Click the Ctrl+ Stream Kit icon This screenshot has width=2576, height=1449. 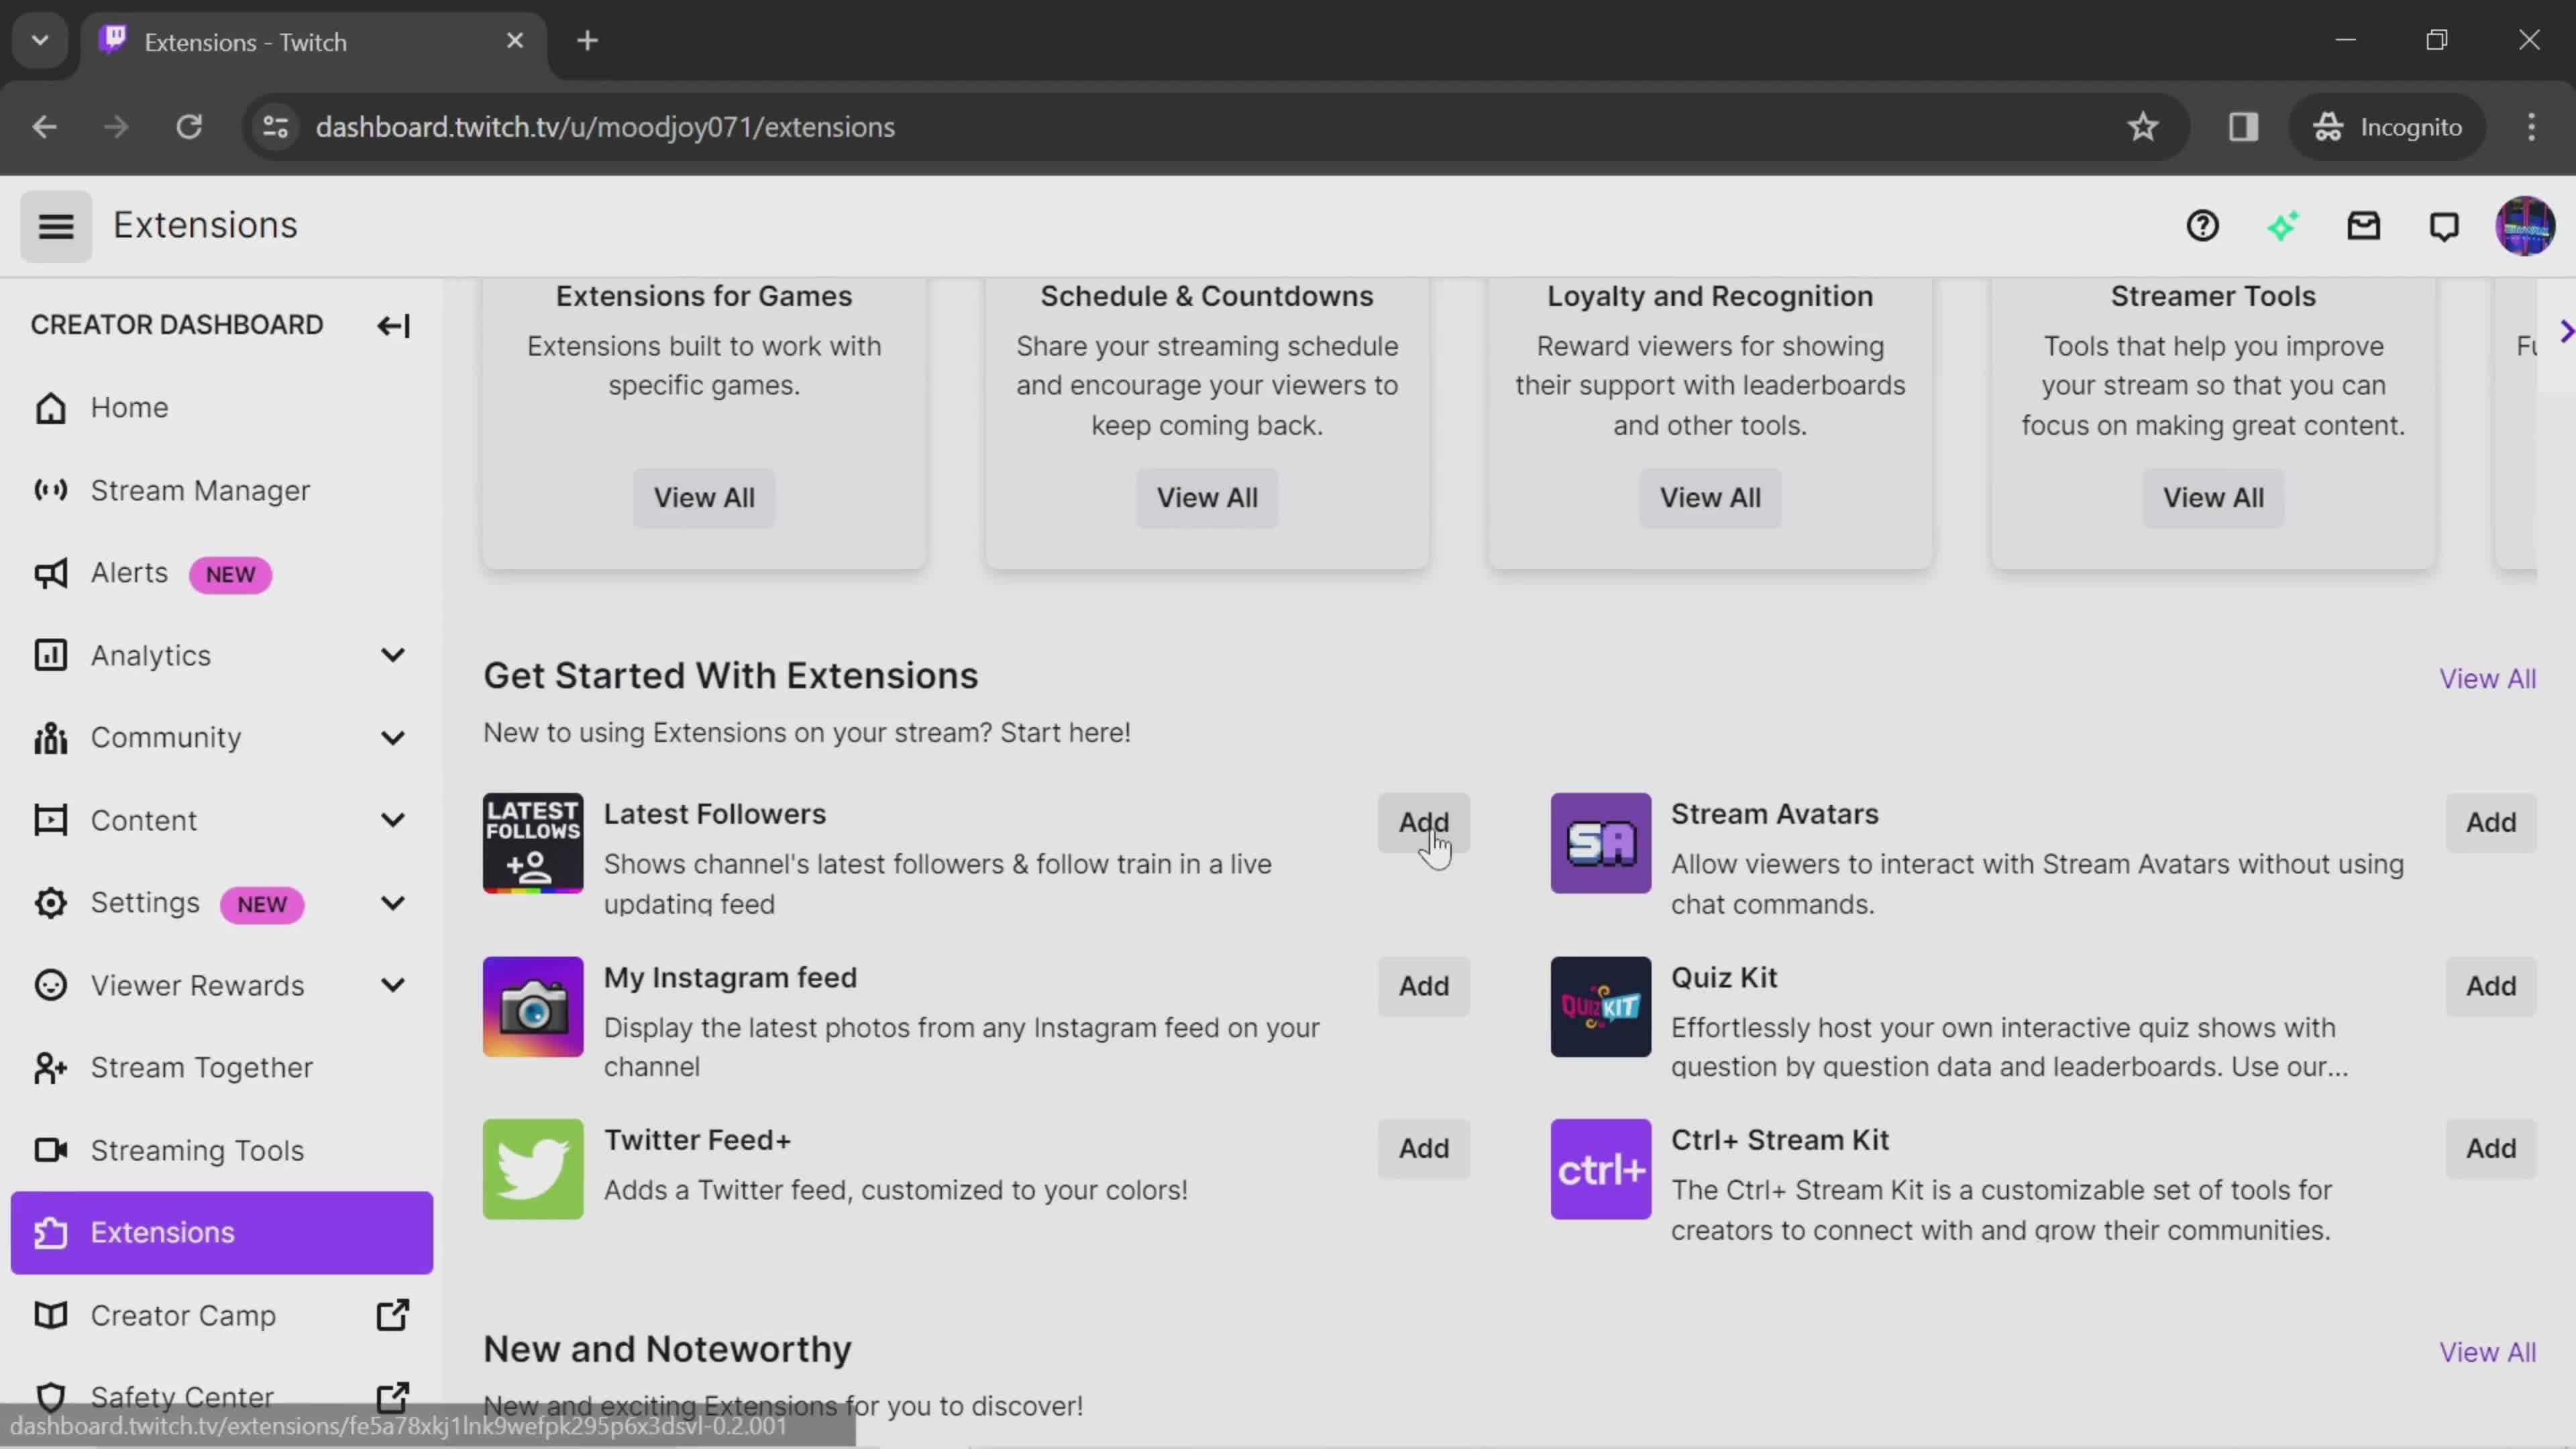coord(1601,1169)
